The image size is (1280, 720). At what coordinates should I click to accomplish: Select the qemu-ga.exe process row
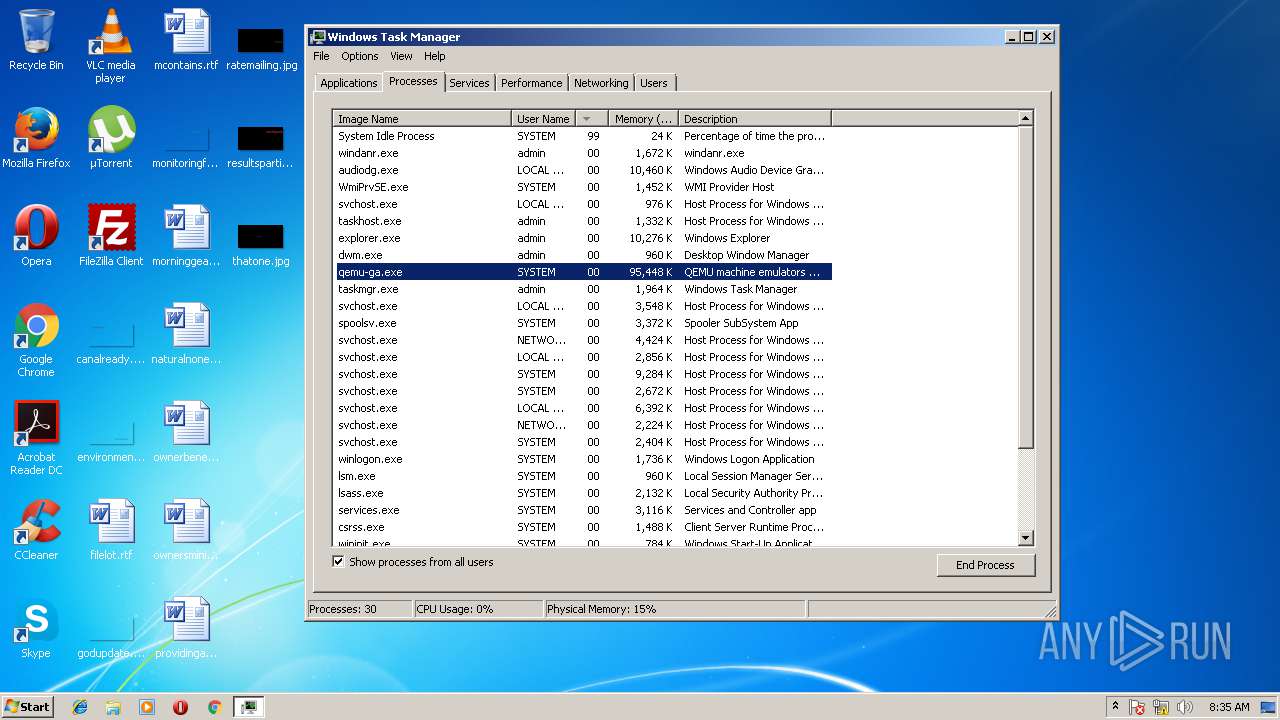click(582, 272)
